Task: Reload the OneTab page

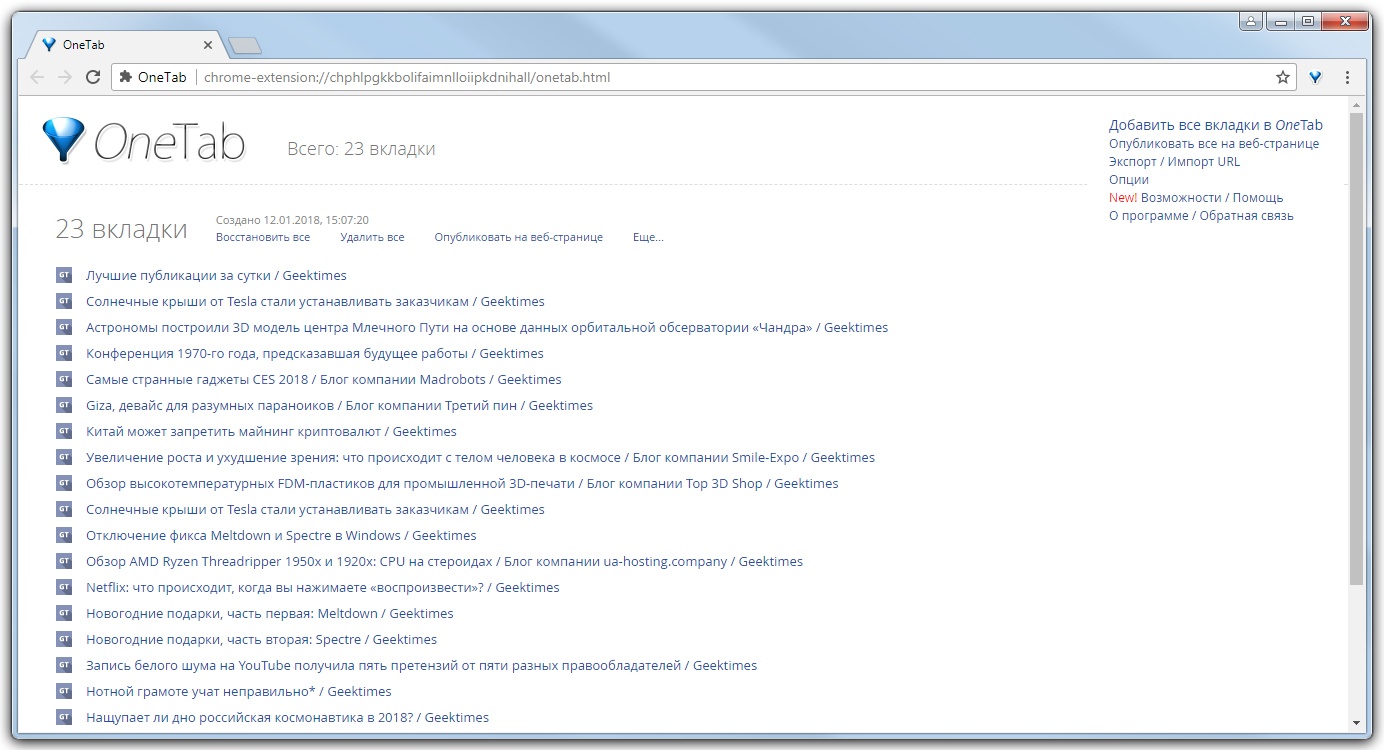Action: 93,77
